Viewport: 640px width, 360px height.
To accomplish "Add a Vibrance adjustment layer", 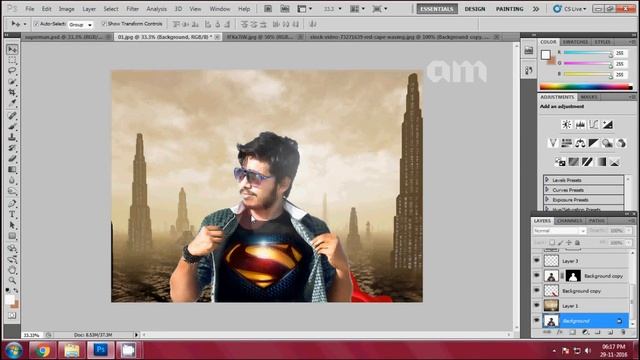I will coord(553,143).
